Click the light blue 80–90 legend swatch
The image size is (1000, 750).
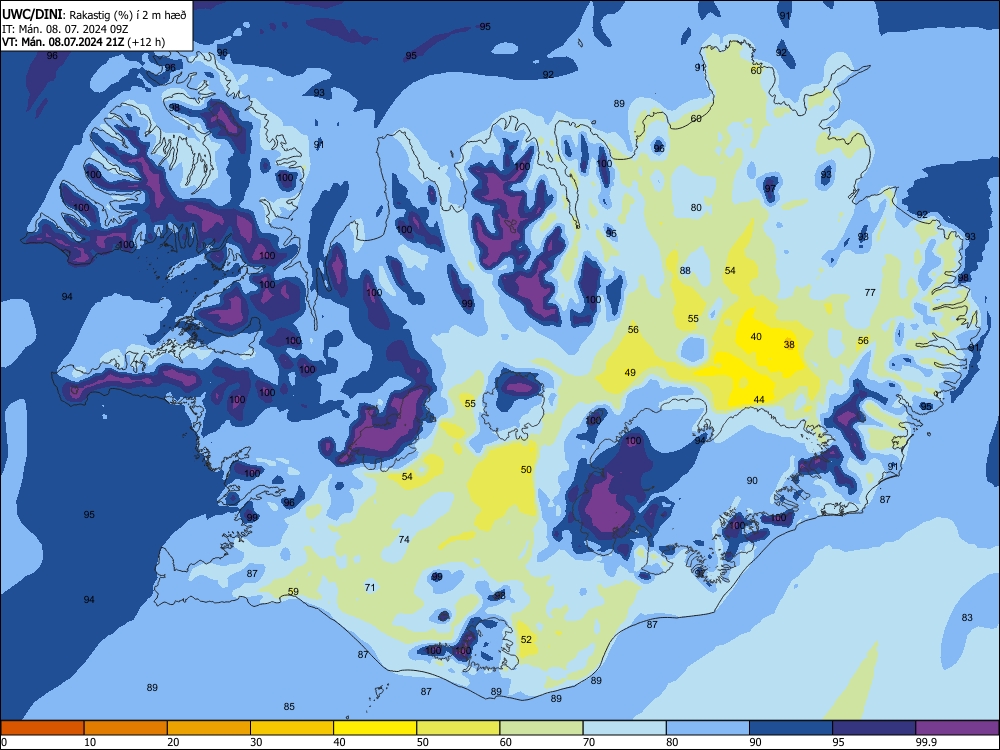(708, 728)
